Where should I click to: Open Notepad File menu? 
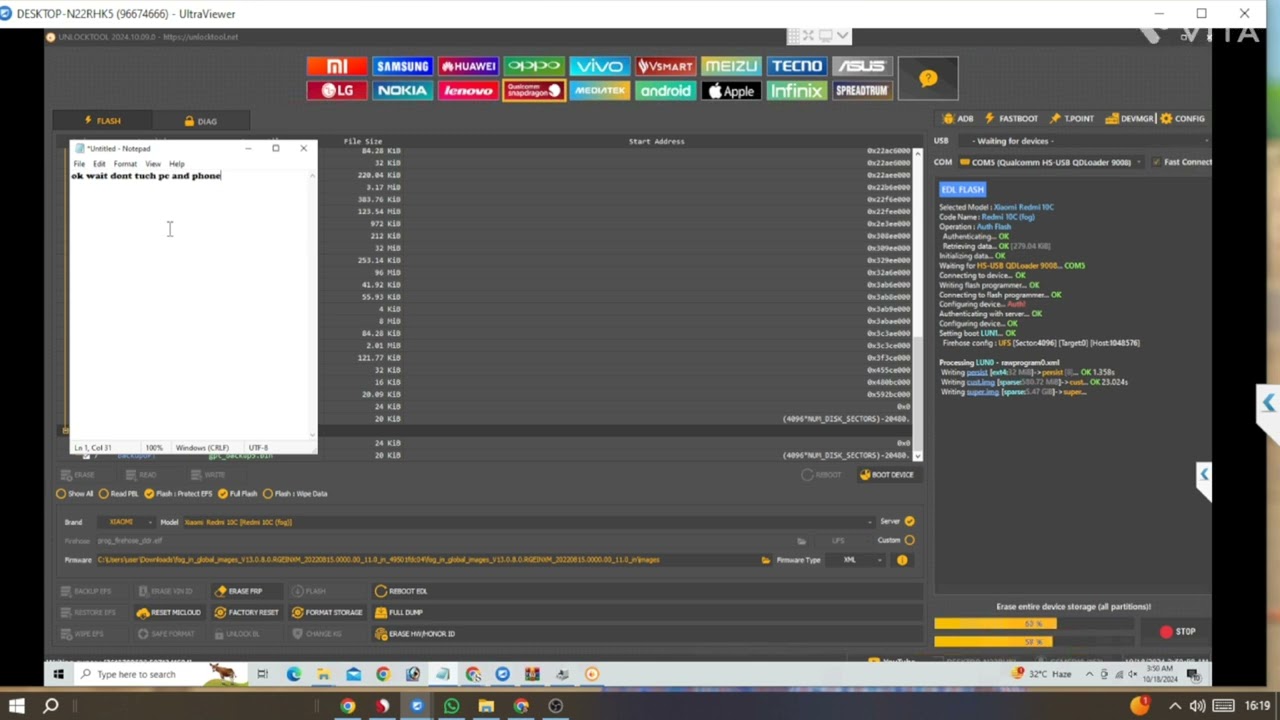[79, 164]
